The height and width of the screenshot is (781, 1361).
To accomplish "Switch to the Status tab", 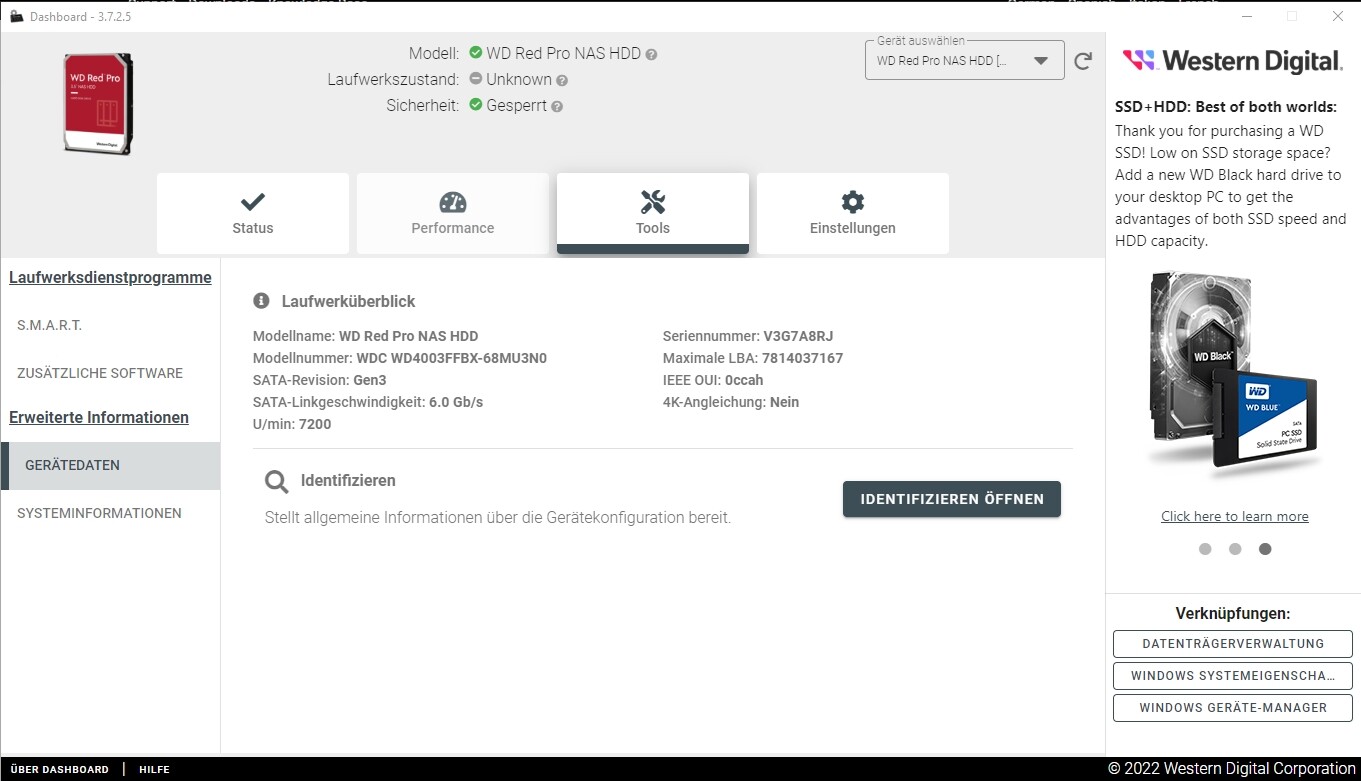I will click(x=253, y=213).
